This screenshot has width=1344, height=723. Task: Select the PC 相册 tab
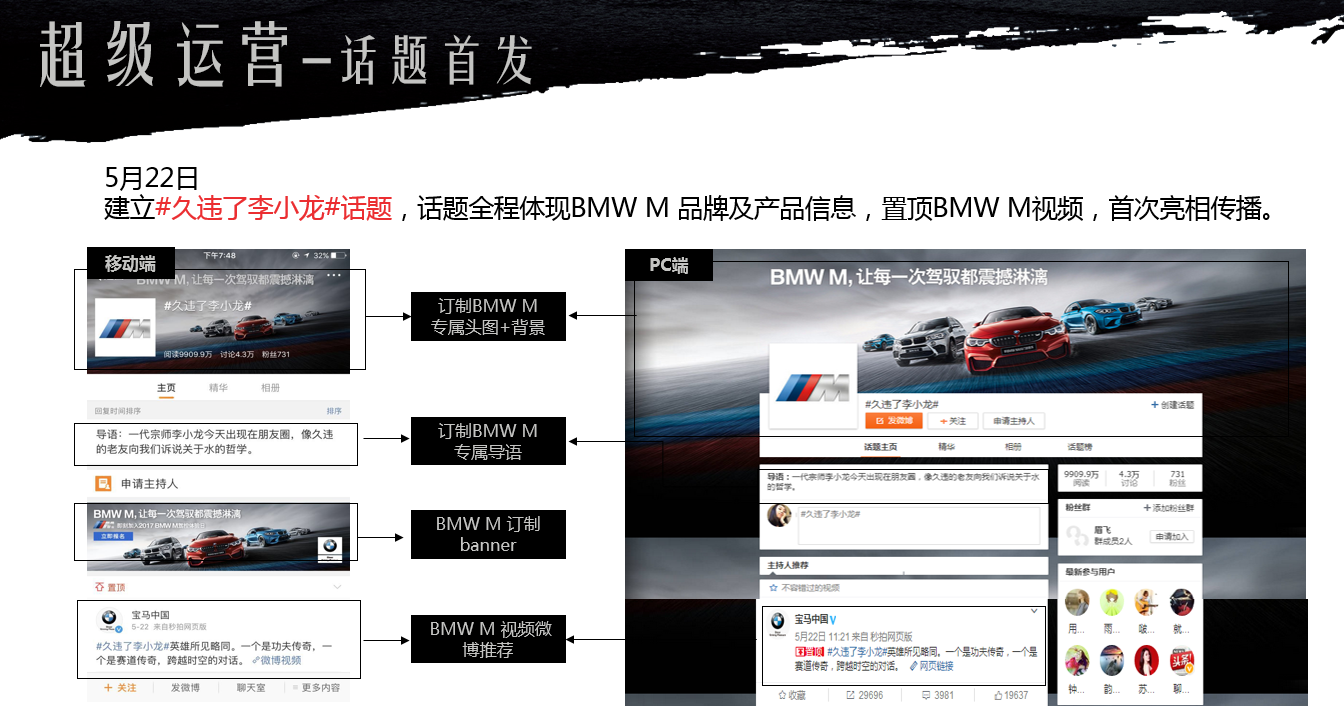pyautogui.click(x=1014, y=447)
